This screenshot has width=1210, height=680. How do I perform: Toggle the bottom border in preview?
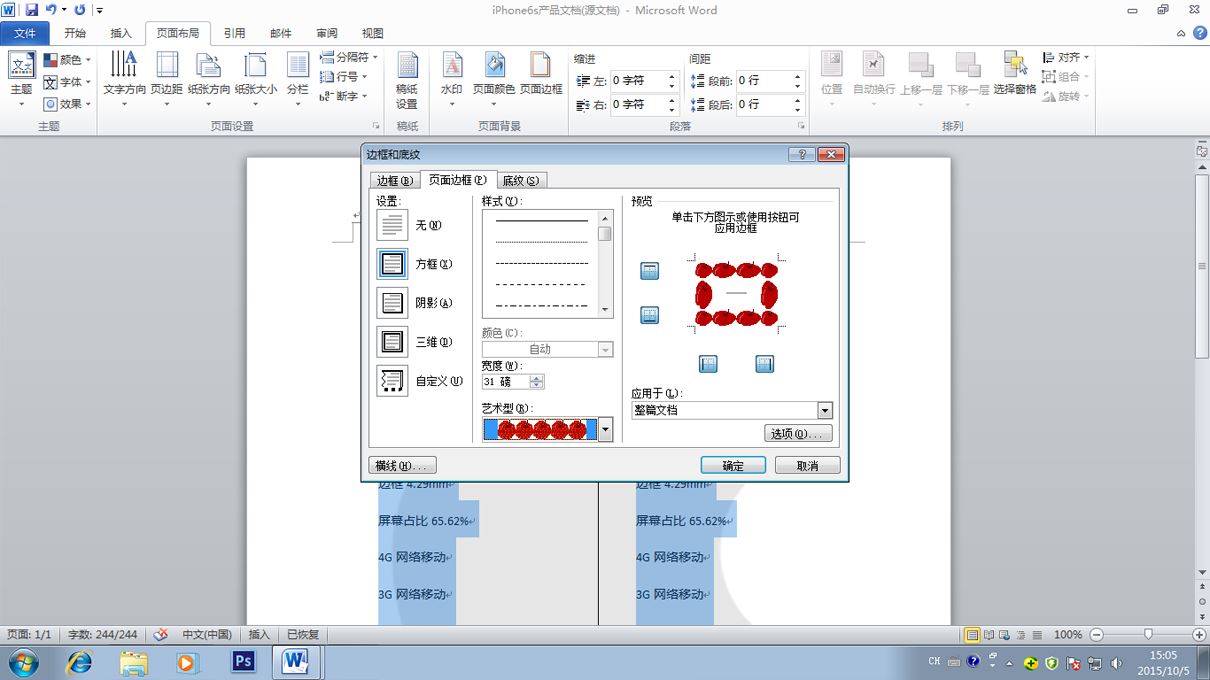(x=650, y=316)
